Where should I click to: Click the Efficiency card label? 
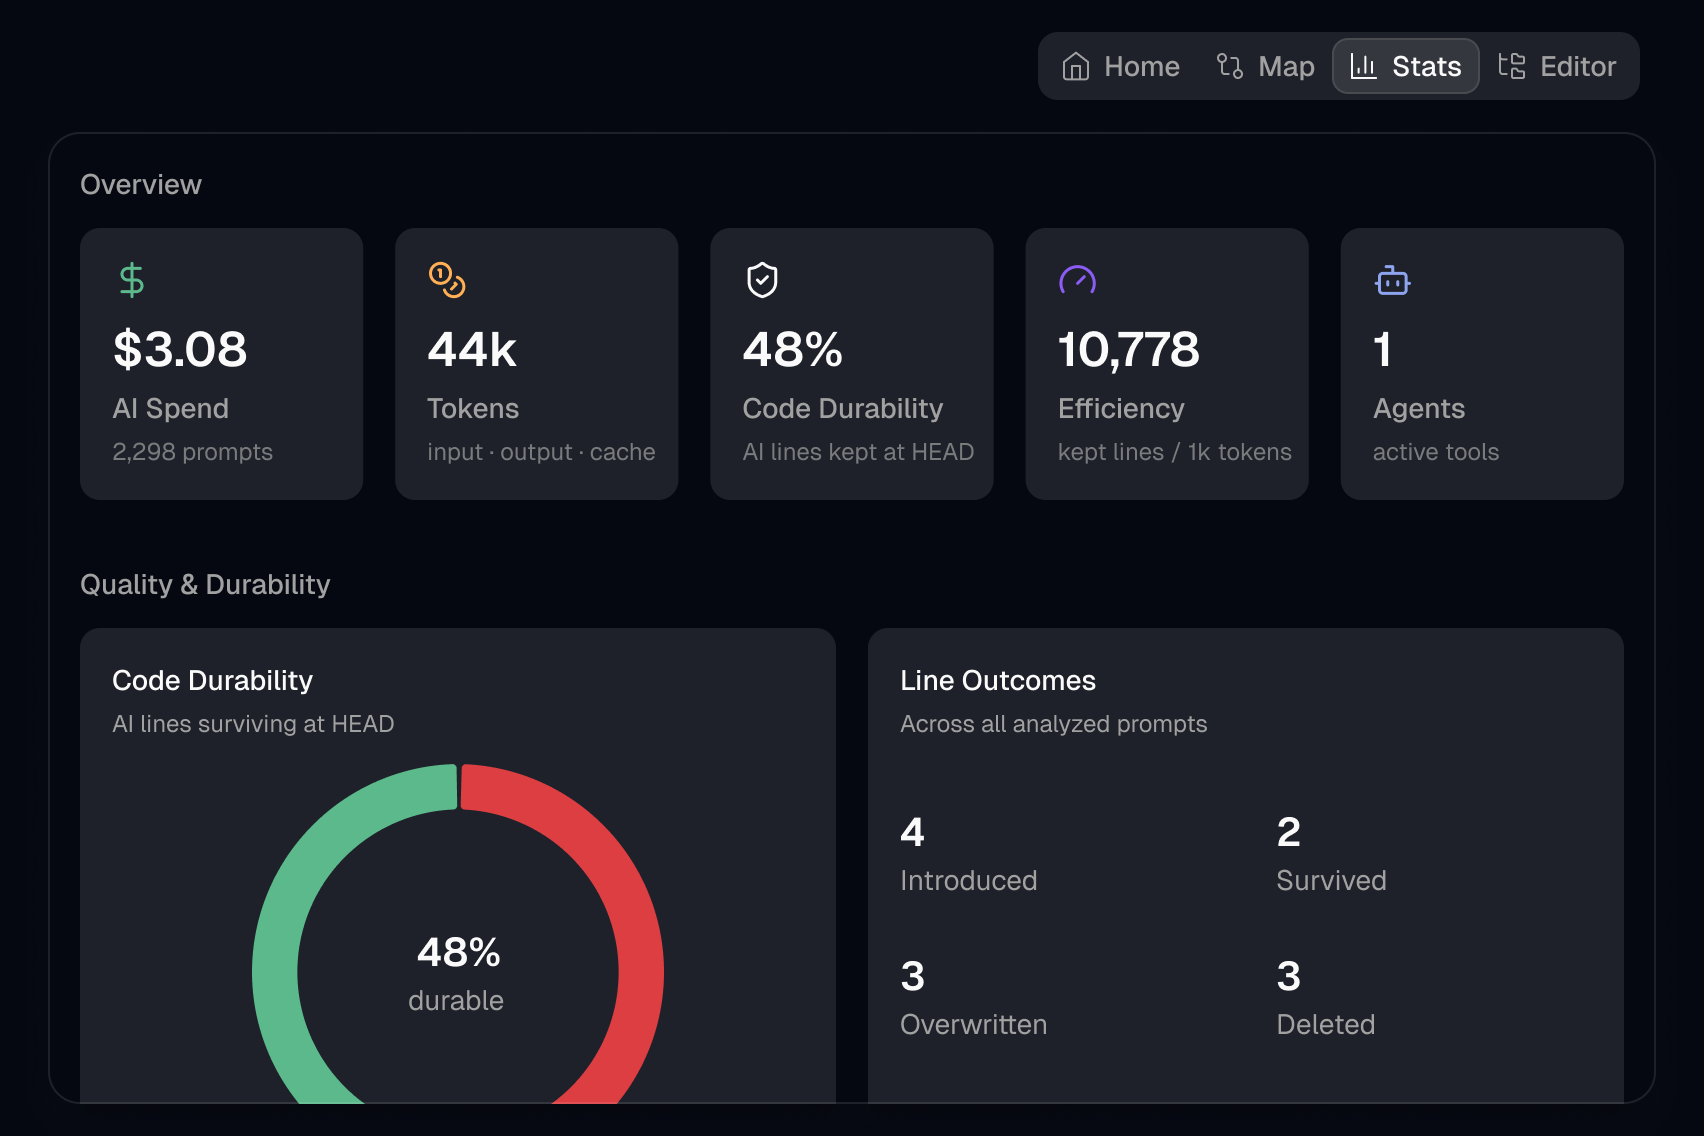point(1121,408)
